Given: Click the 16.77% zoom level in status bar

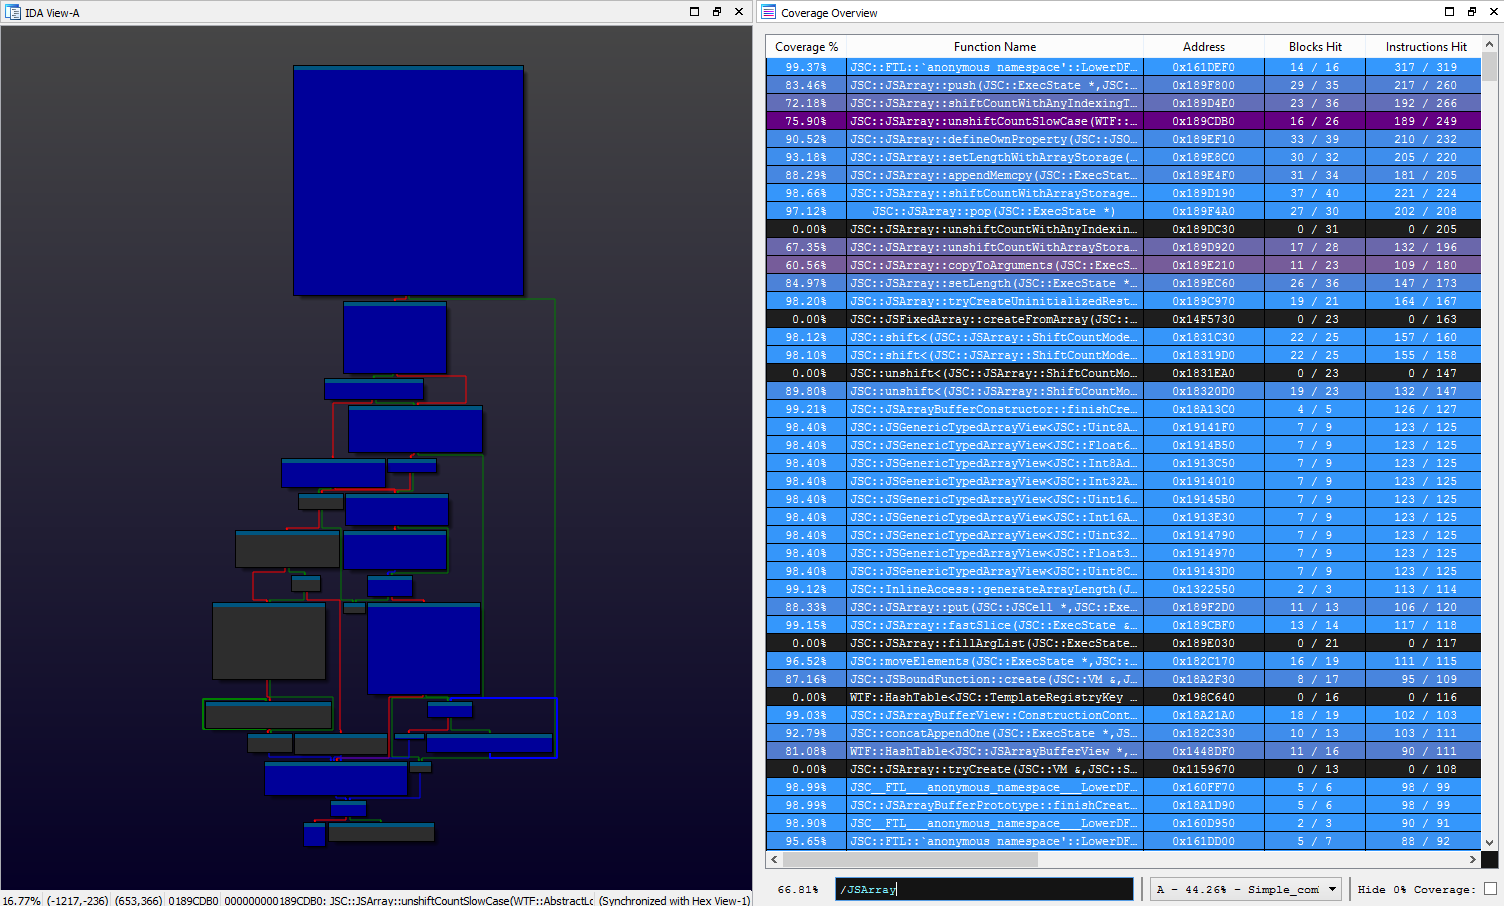Looking at the screenshot, I should tap(21, 900).
